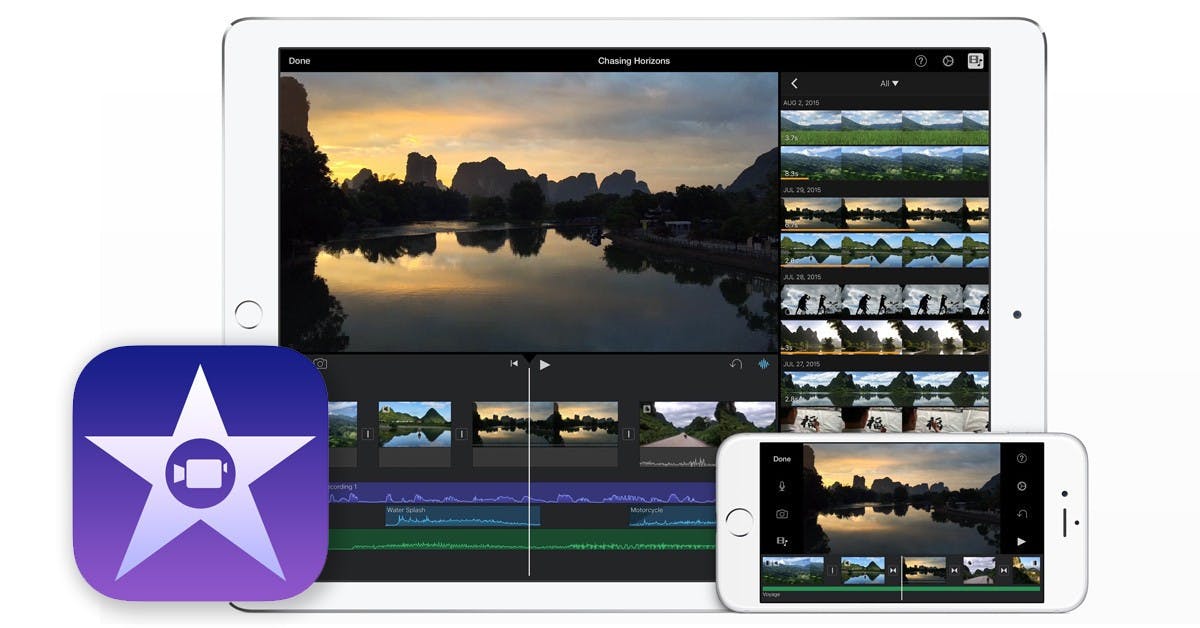The height and width of the screenshot is (628, 1200).
Task: Click the iPad timeline playhead line
Action: (529, 470)
